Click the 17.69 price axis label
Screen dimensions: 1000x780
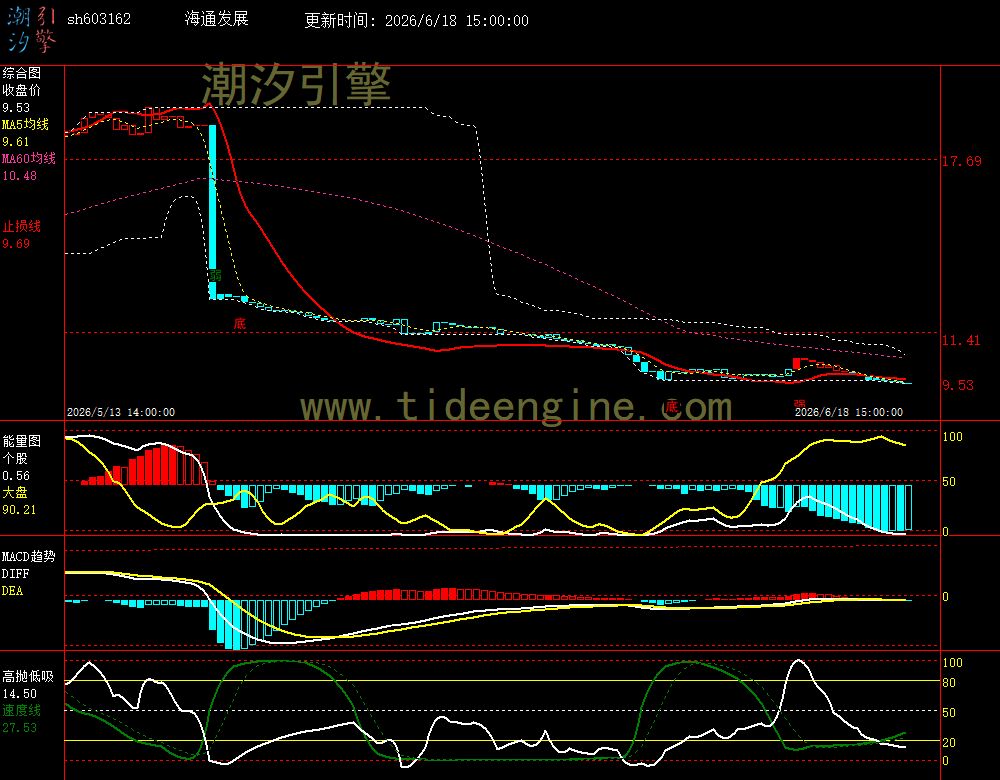[962, 161]
